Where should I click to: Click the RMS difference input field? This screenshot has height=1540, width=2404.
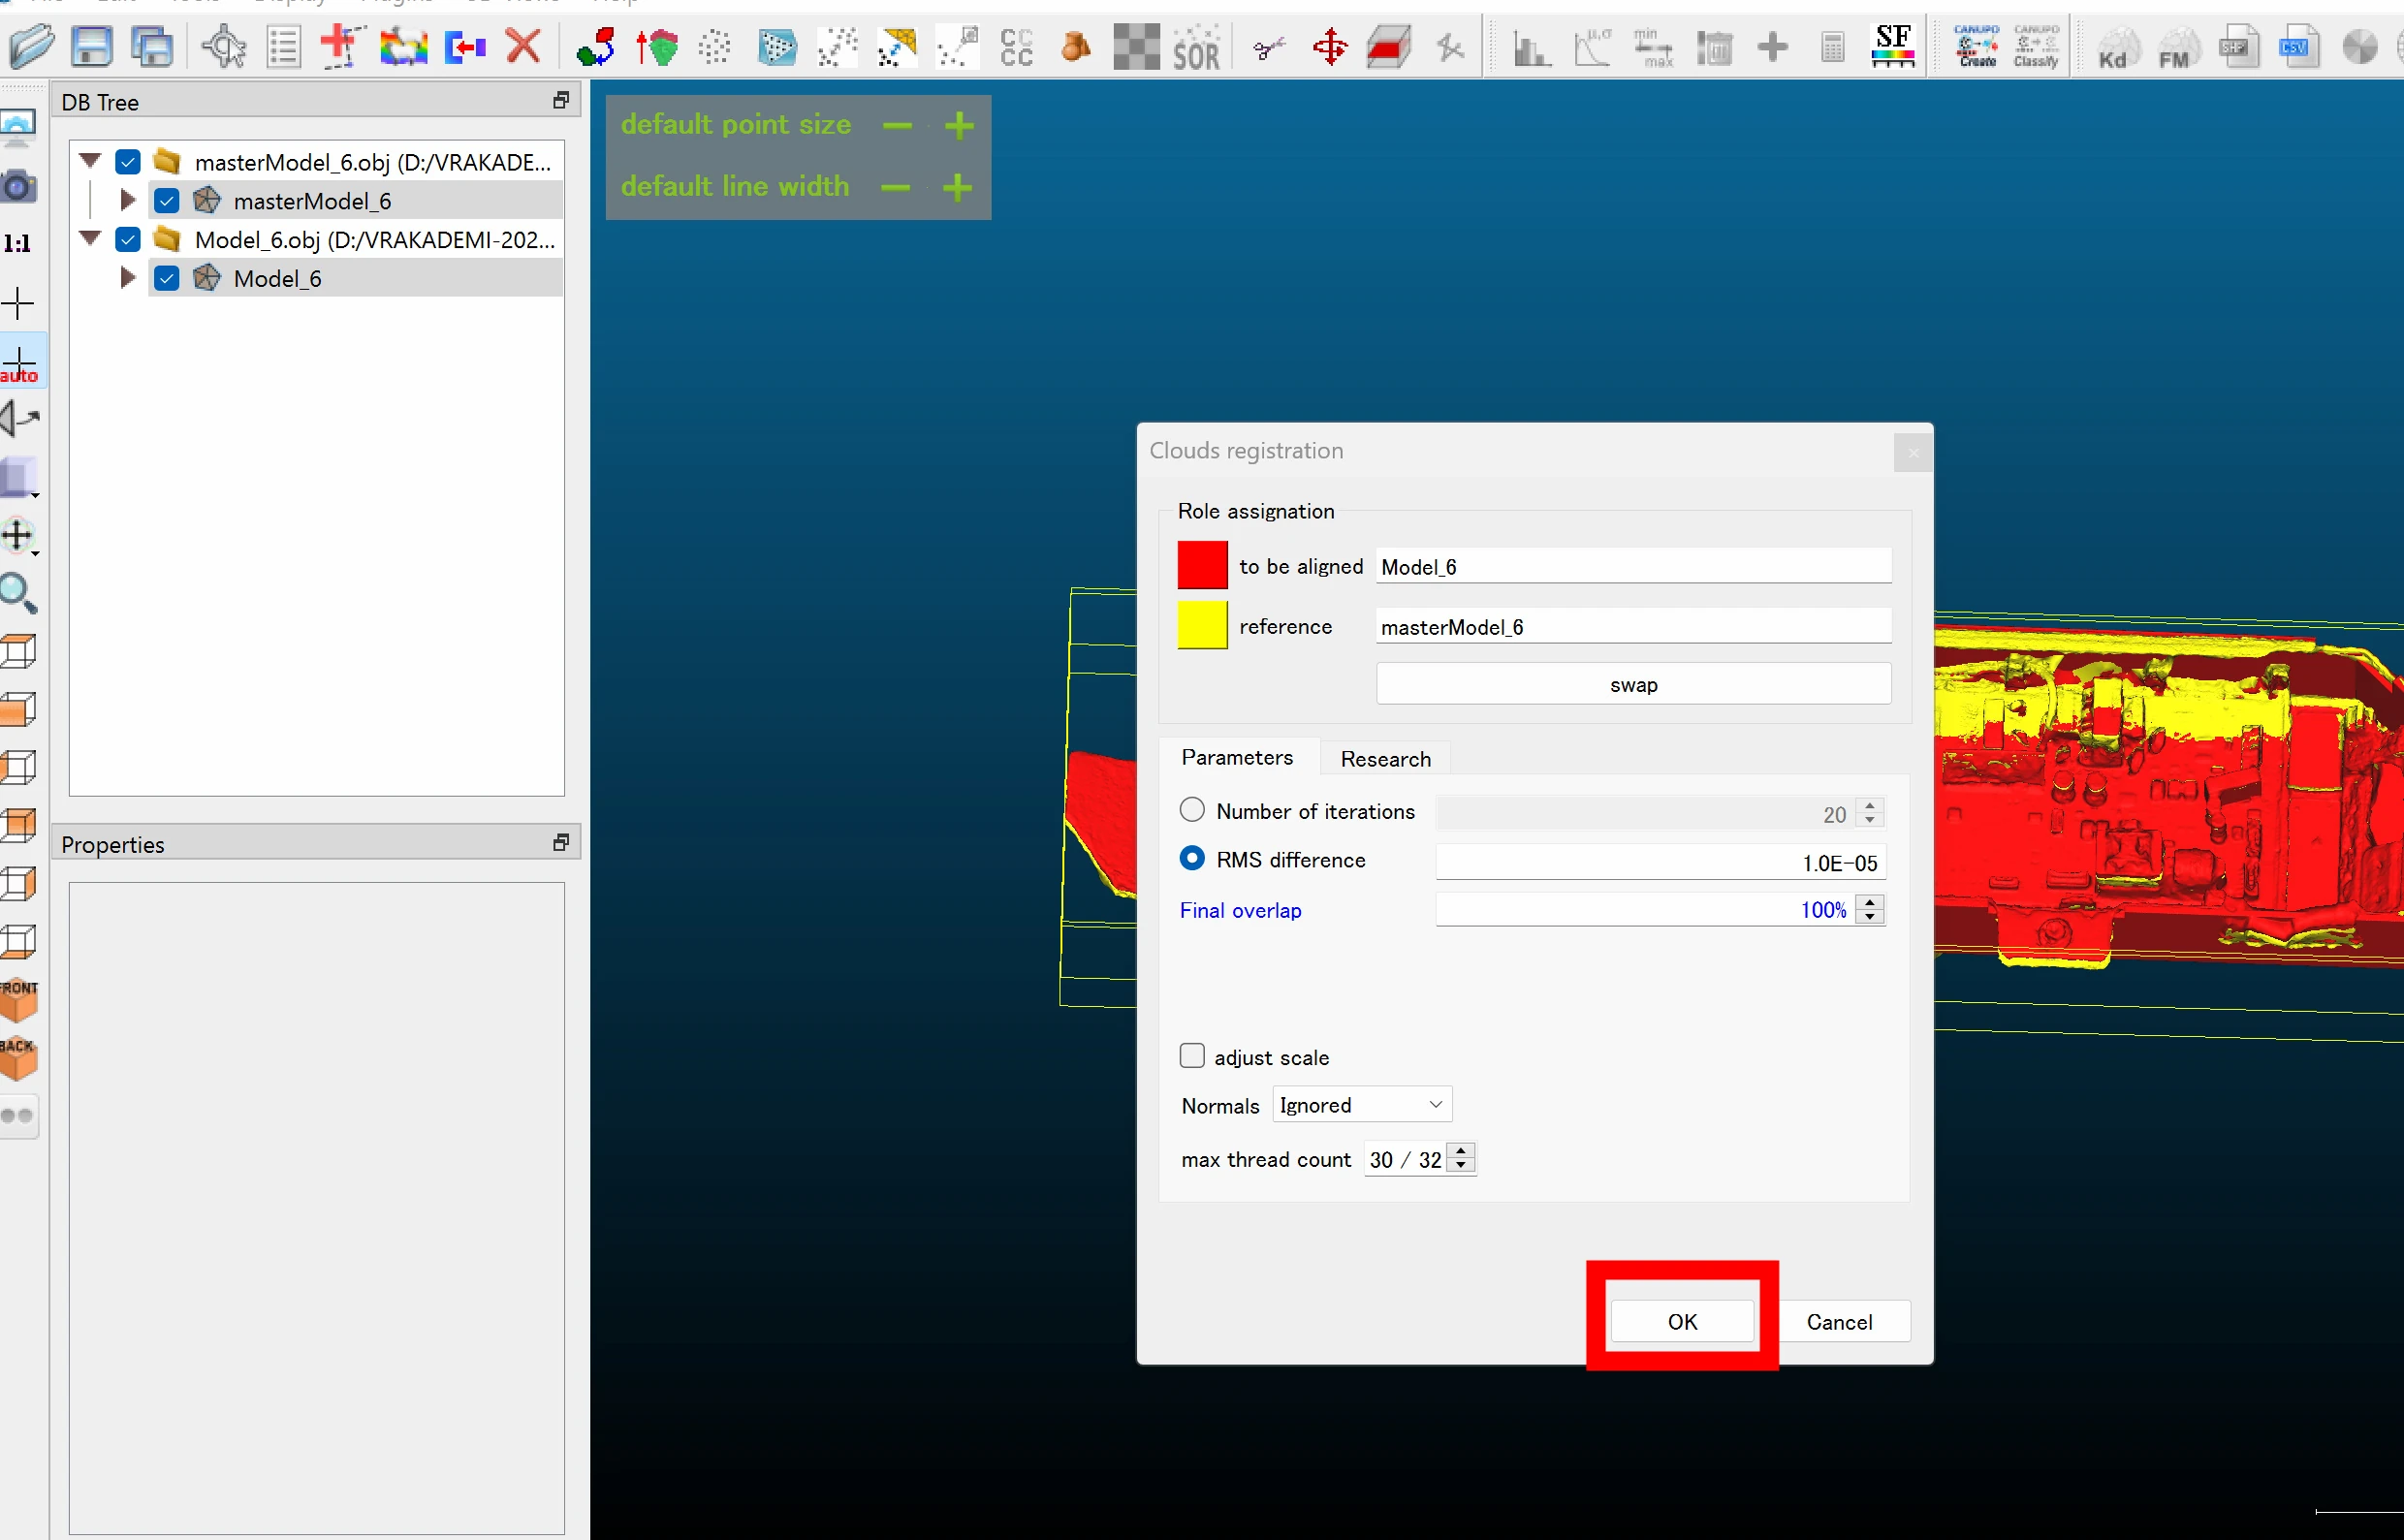1659,862
